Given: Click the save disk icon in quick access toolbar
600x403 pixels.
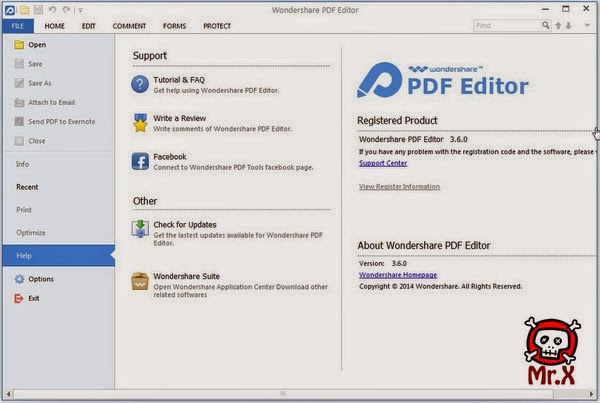Looking at the screenshot, I should pyautogui.click(x=38, y=10).
